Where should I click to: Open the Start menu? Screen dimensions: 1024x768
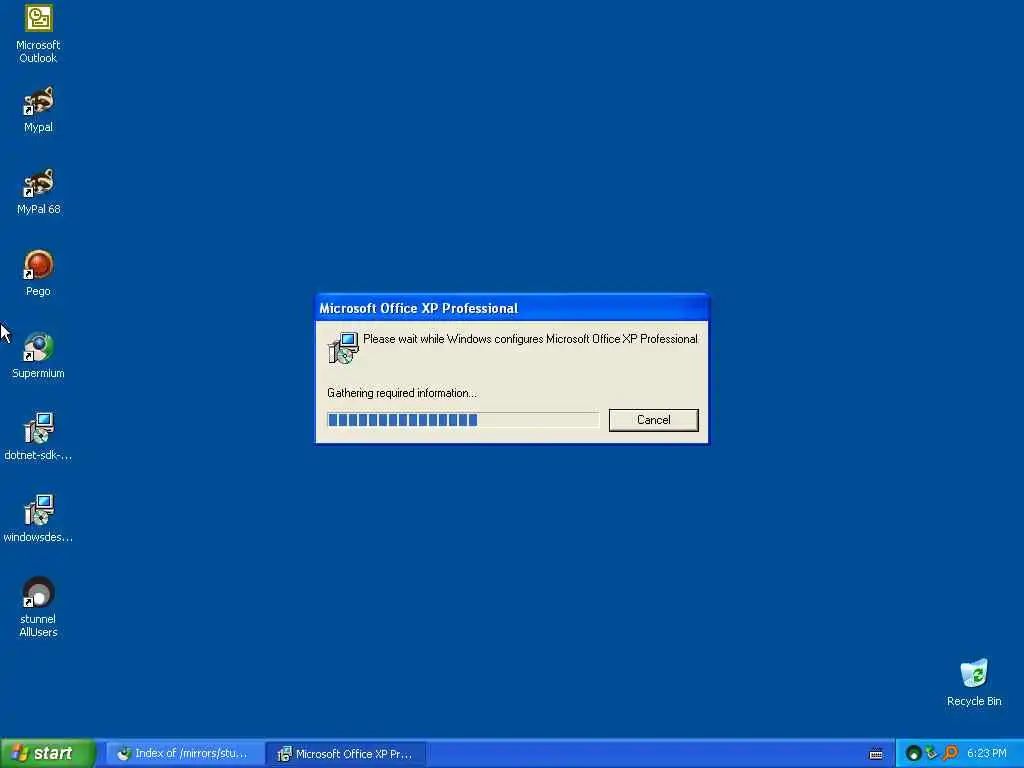(48, 753)
